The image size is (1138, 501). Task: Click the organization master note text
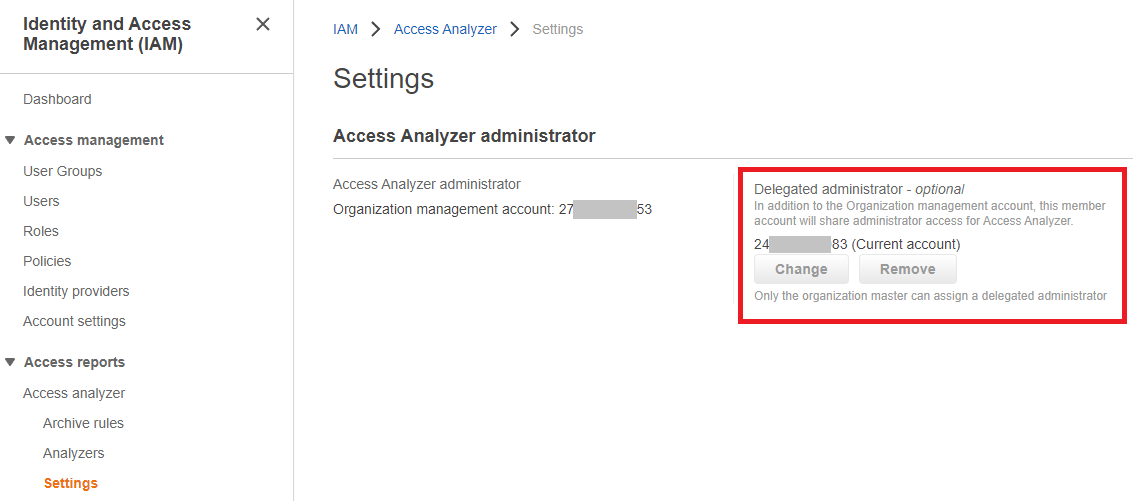(930, 296)
